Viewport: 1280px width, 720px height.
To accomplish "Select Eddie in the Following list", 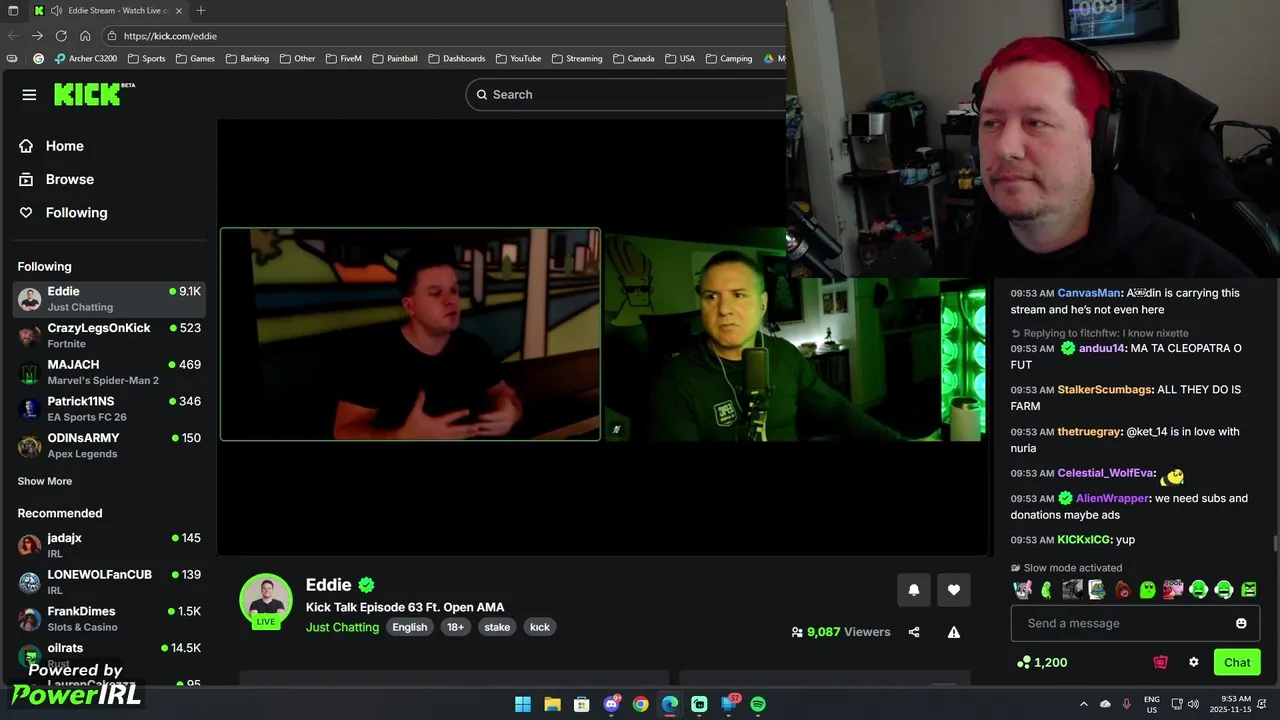I will [109, 299].
